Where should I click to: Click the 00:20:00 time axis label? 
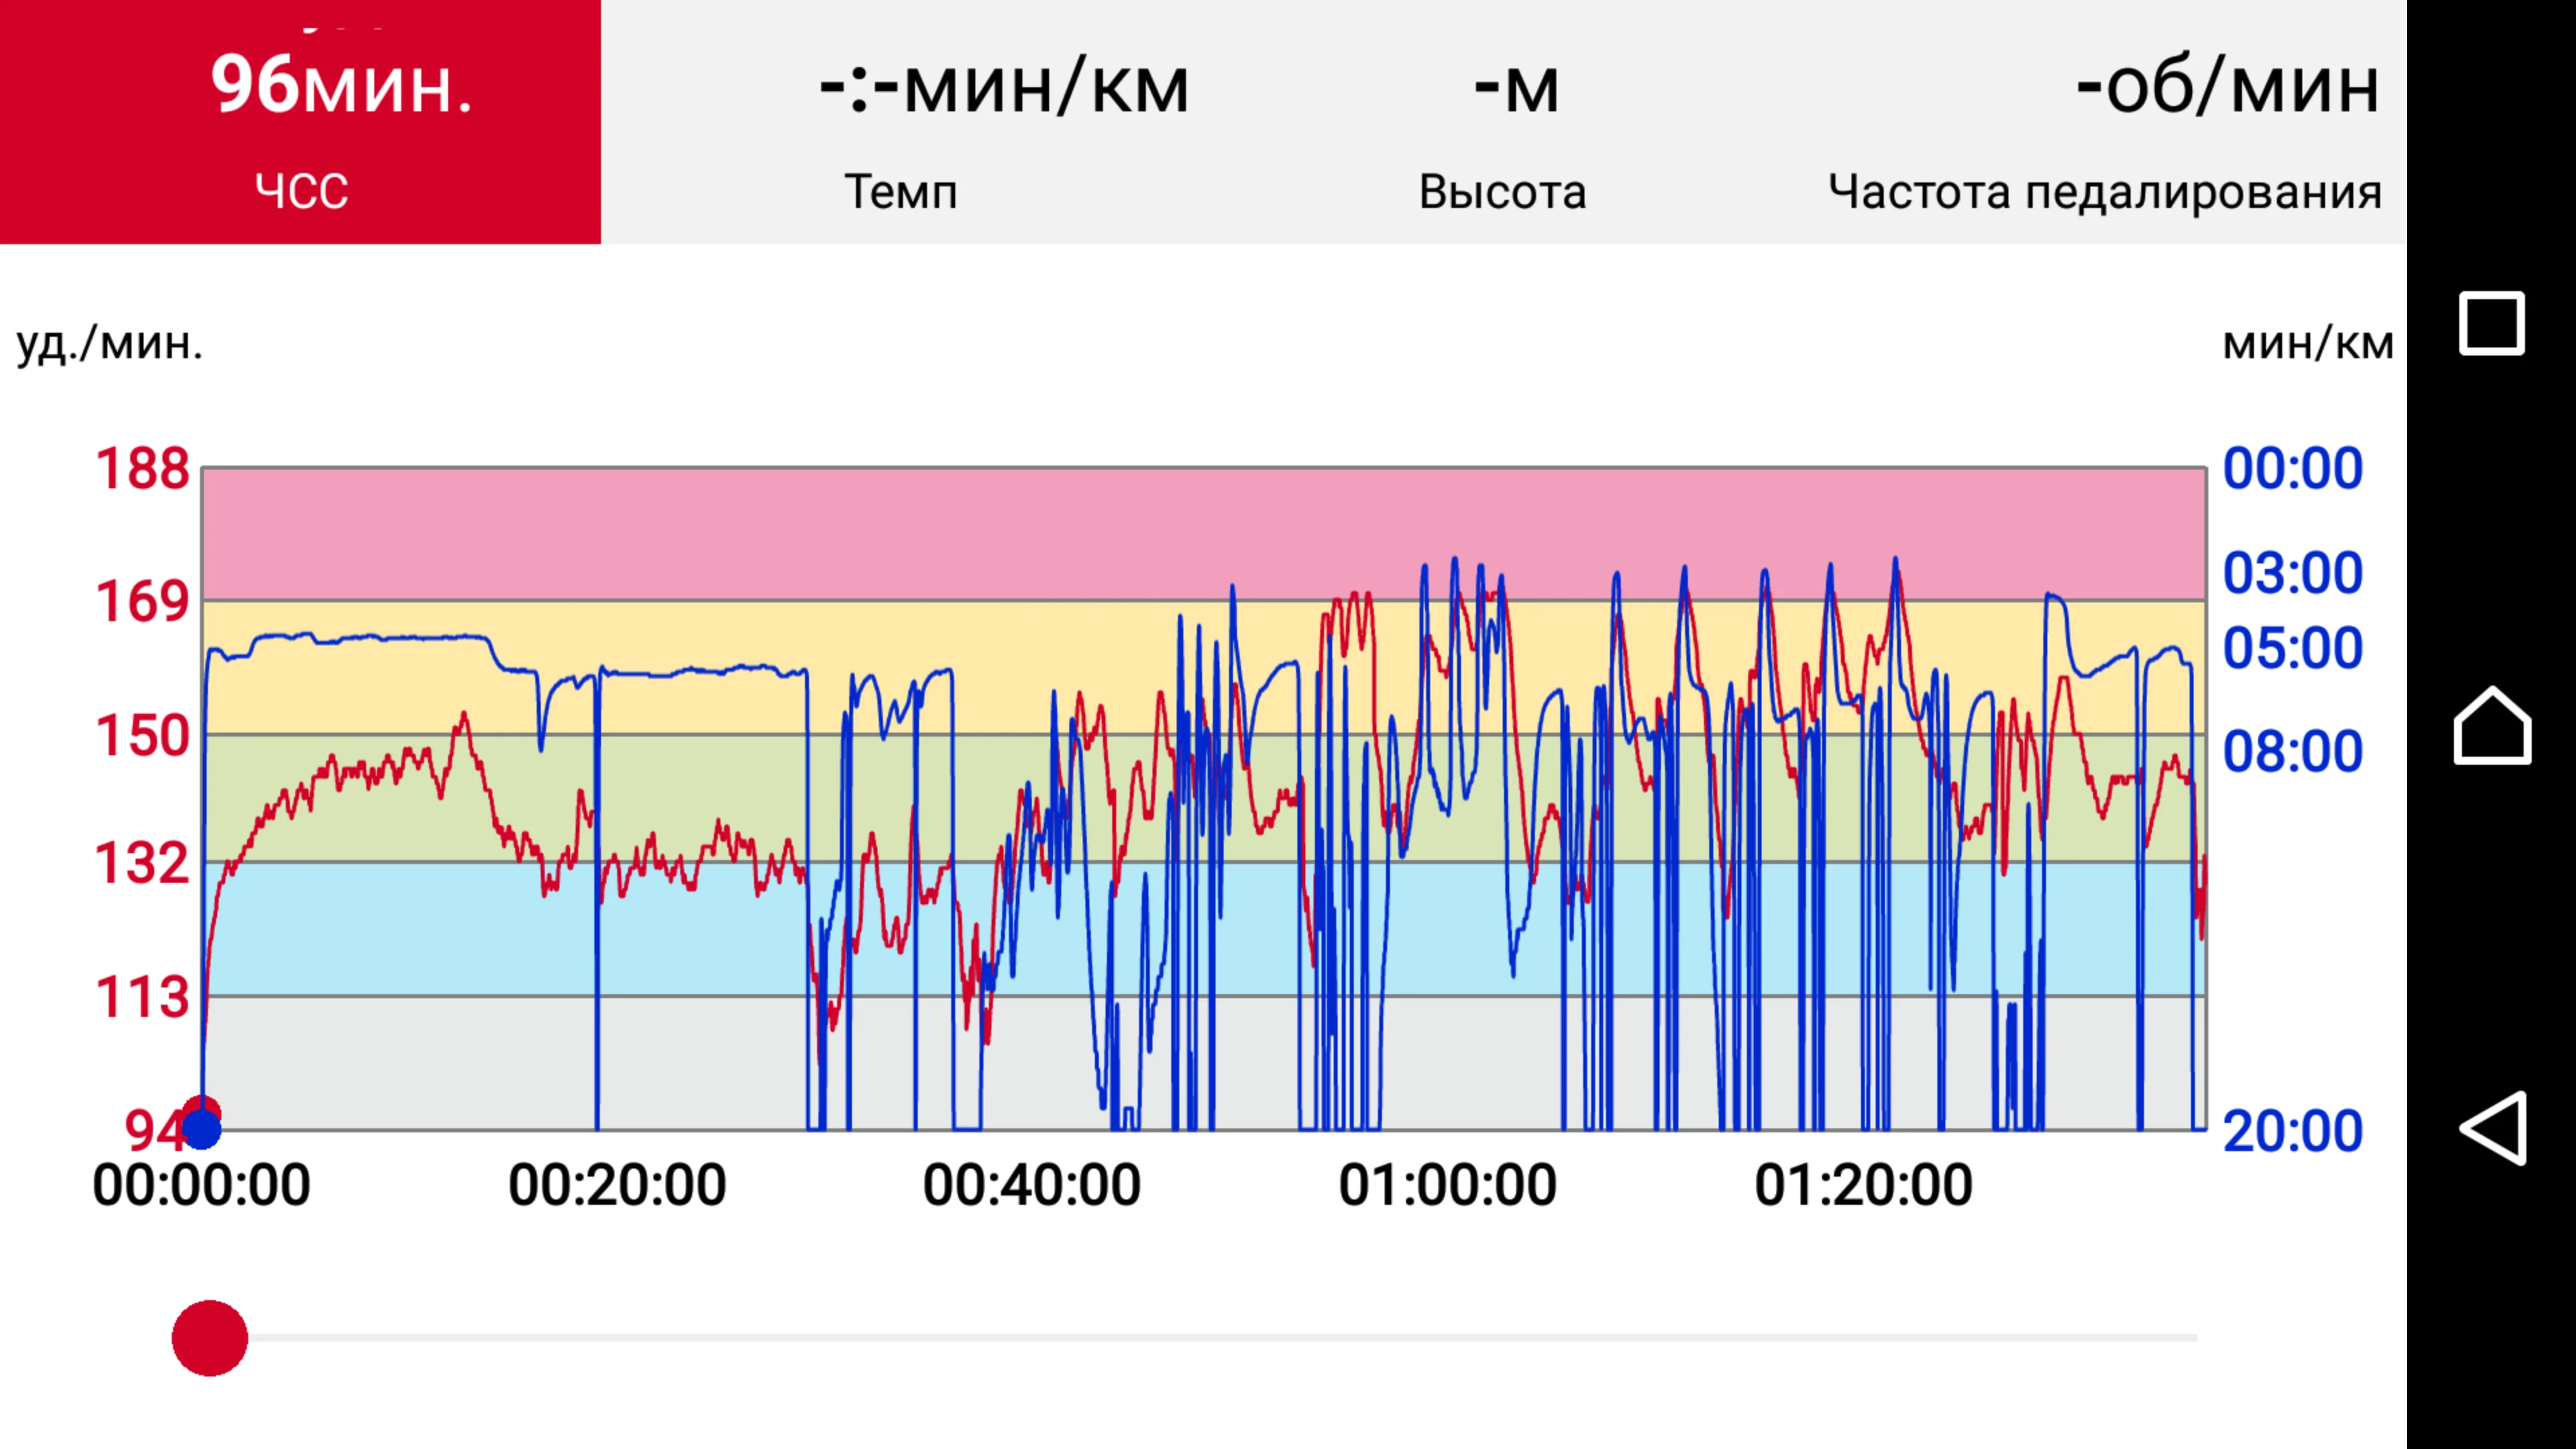coord(617,1186)
